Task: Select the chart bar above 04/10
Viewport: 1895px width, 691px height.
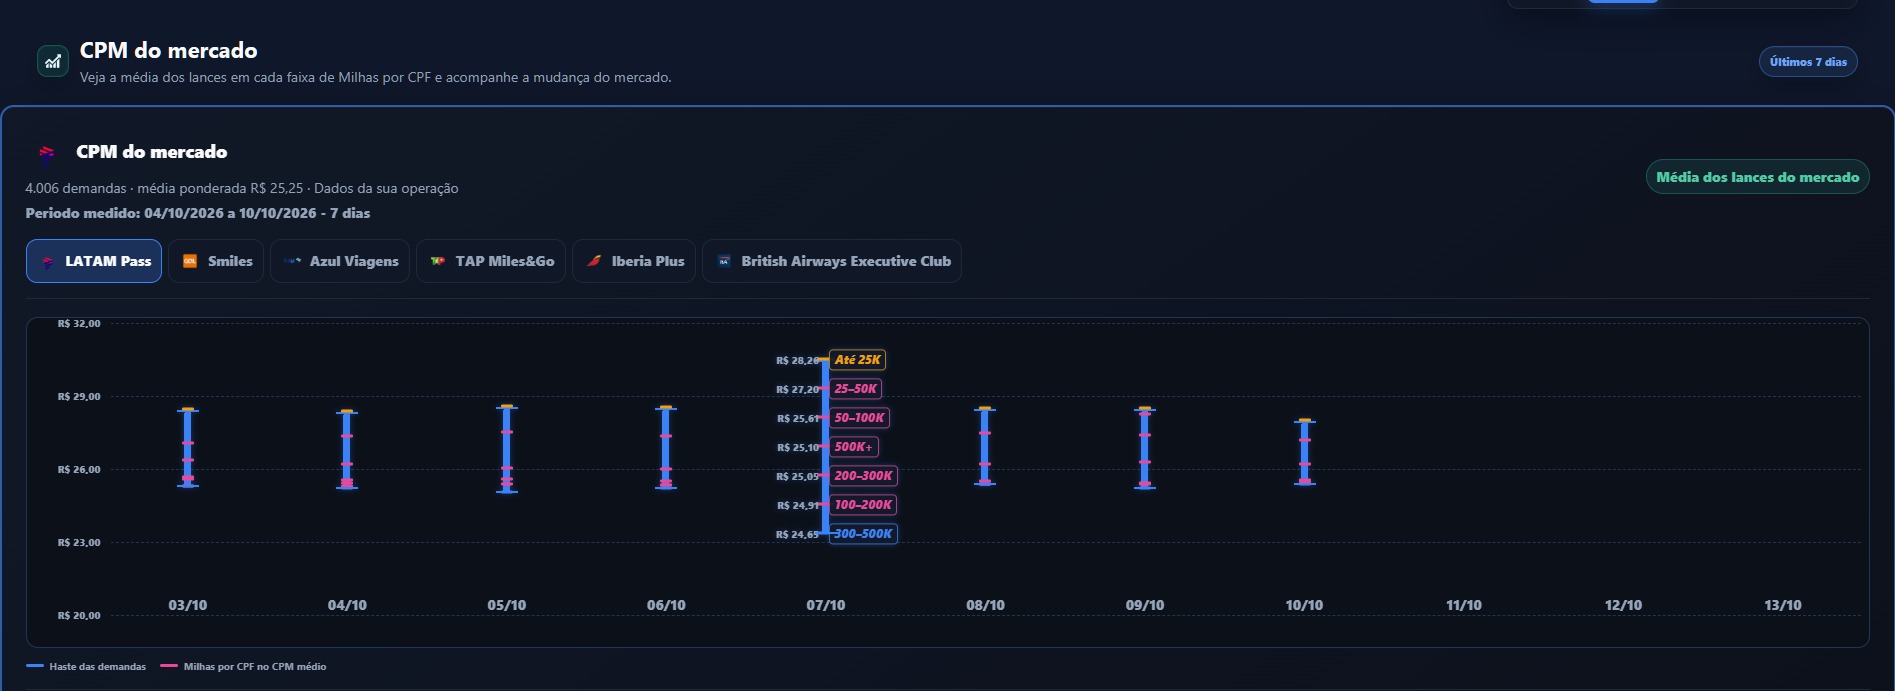Action: pos(347,449)
